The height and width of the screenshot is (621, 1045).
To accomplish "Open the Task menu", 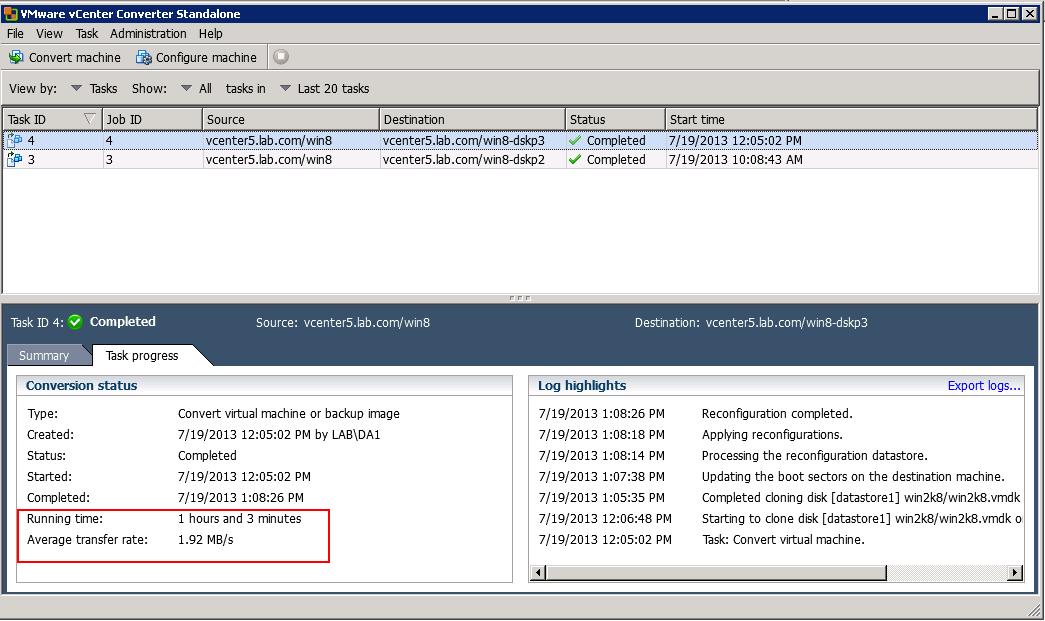I will (x=87, y=33).
